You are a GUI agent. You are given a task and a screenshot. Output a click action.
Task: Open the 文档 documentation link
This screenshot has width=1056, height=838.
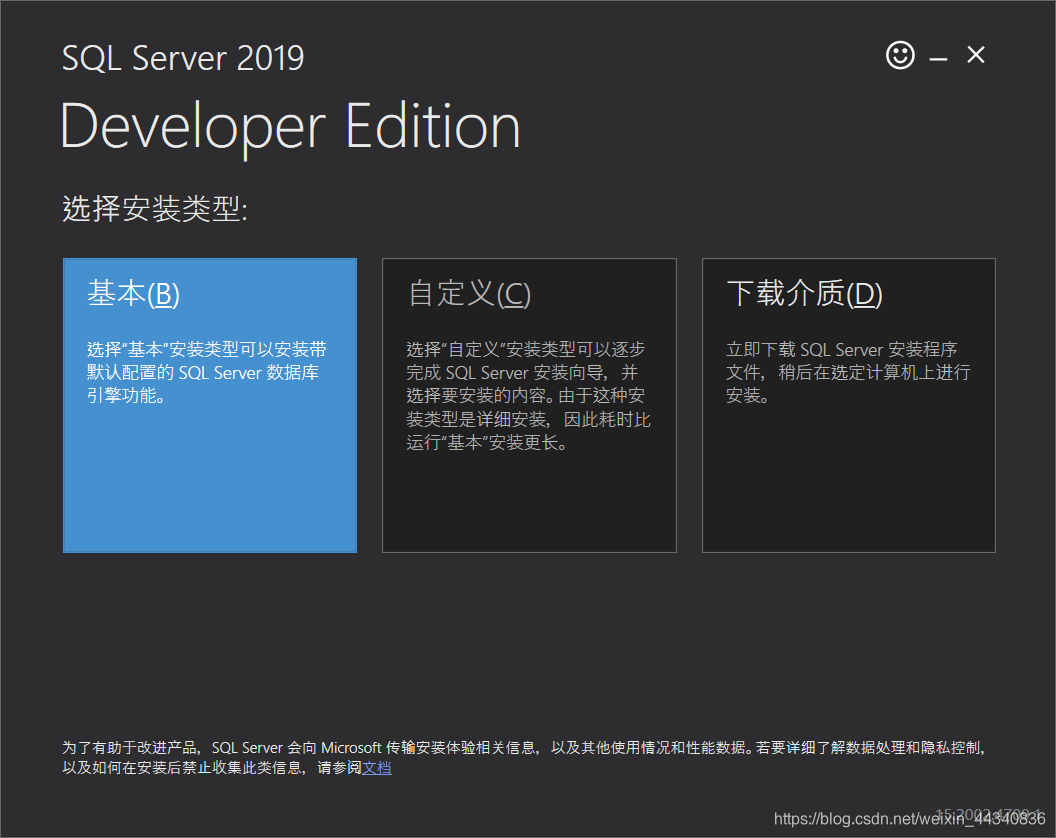coord(376,768)
